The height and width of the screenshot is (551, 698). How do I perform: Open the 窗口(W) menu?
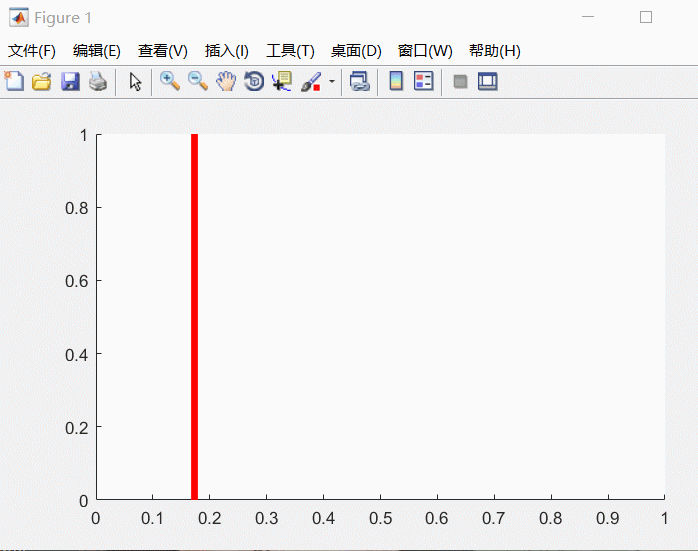pyautogui.click(x=425, y=51)
